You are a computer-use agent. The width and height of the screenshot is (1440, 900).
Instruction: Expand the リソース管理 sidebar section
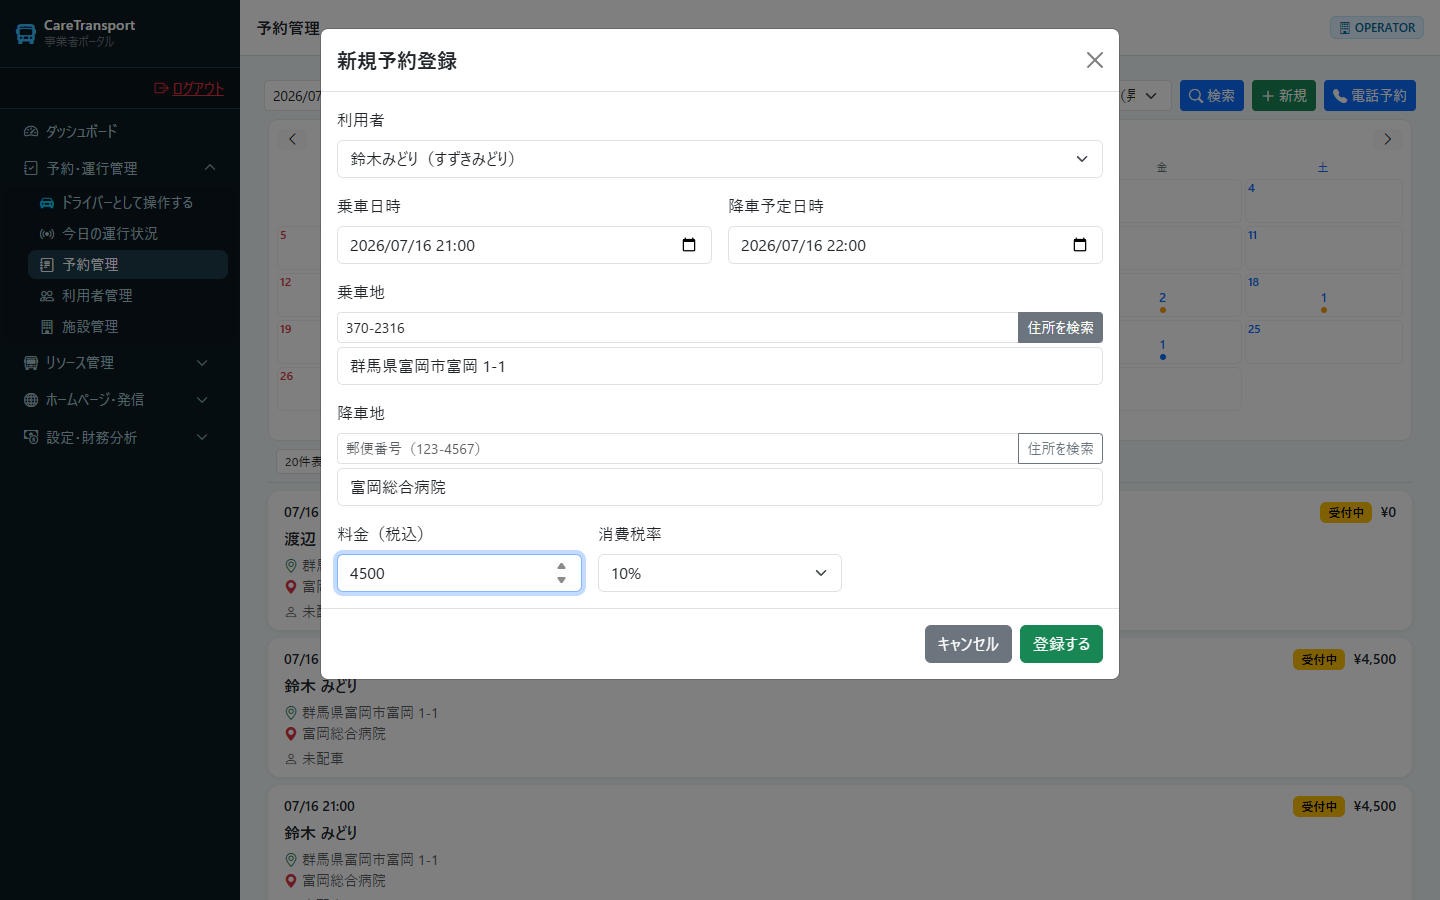coord(120,362)
